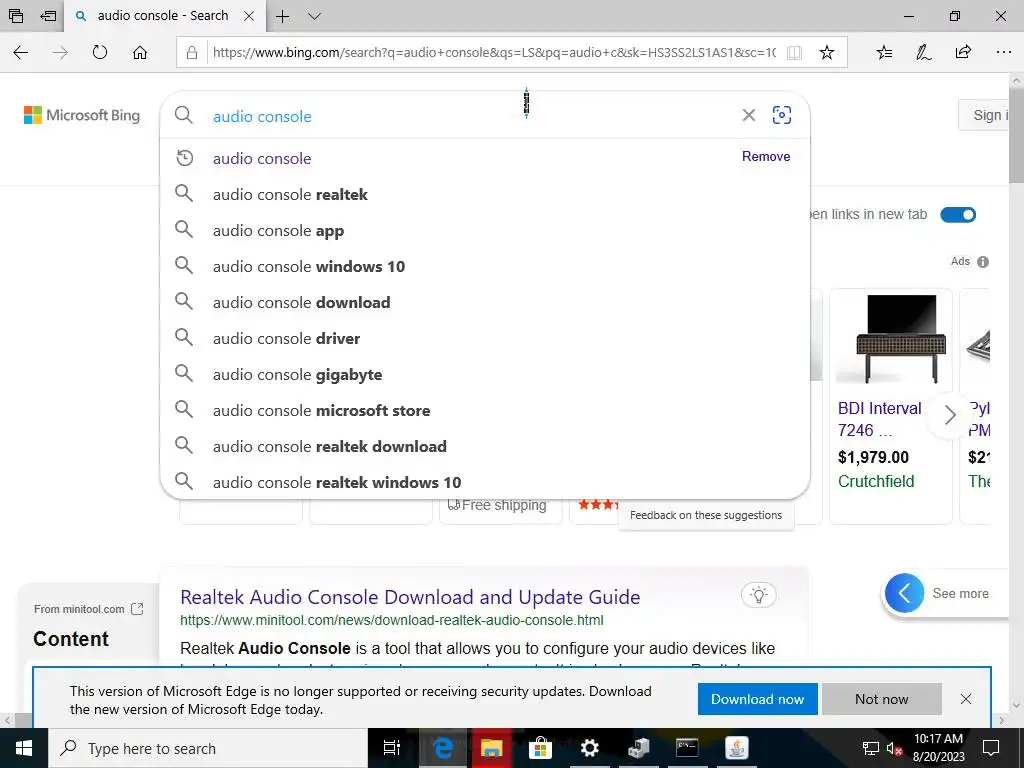The height and width of the screenshot is (768, 1024).
Task: Close the audio console search tab
Action: click(249, 16)
